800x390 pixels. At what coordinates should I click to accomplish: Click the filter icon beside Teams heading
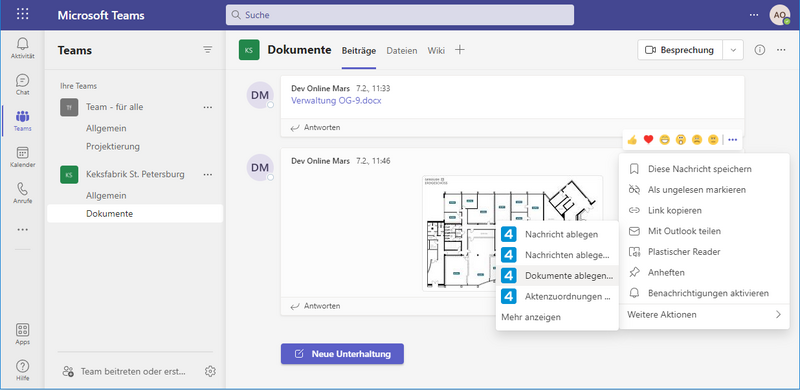207,50
